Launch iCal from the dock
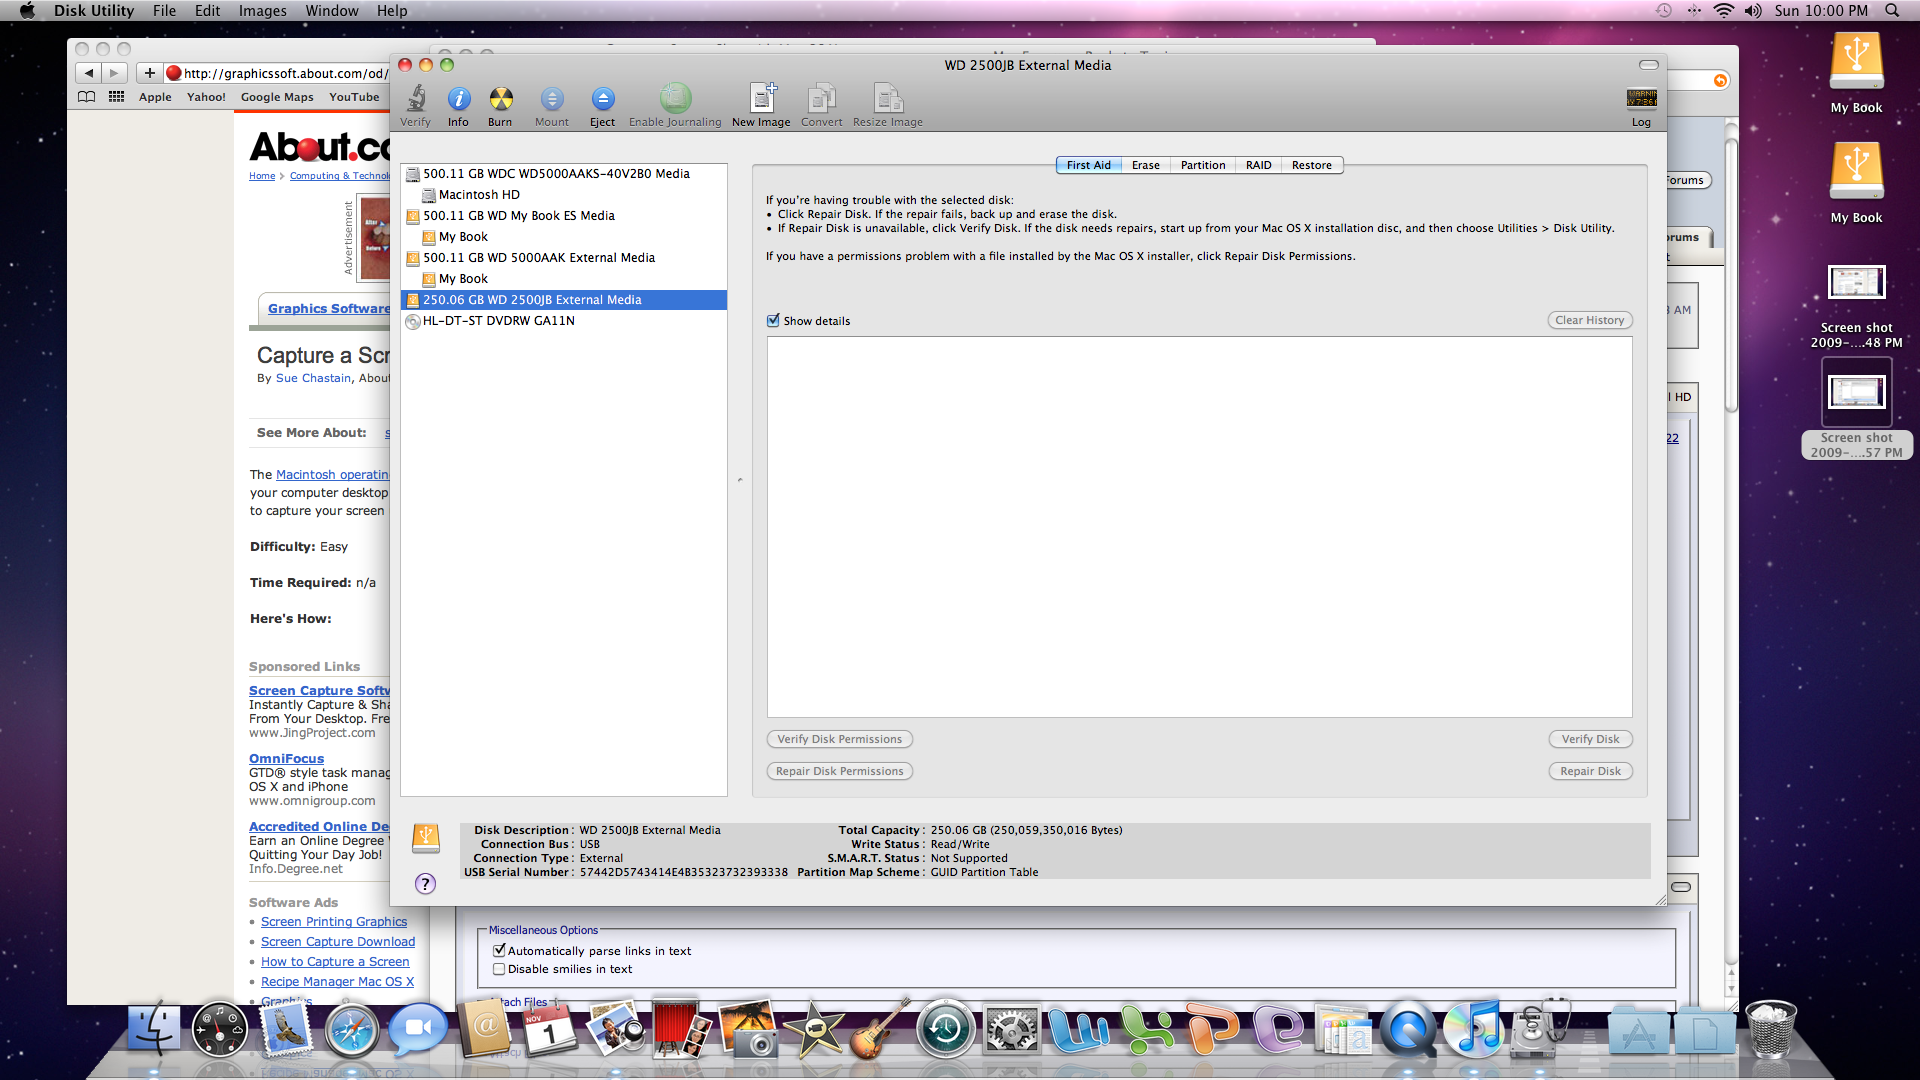The height and width of the screenshot is (1080, 1920). pyautogui.click(x=549, y=1030)
